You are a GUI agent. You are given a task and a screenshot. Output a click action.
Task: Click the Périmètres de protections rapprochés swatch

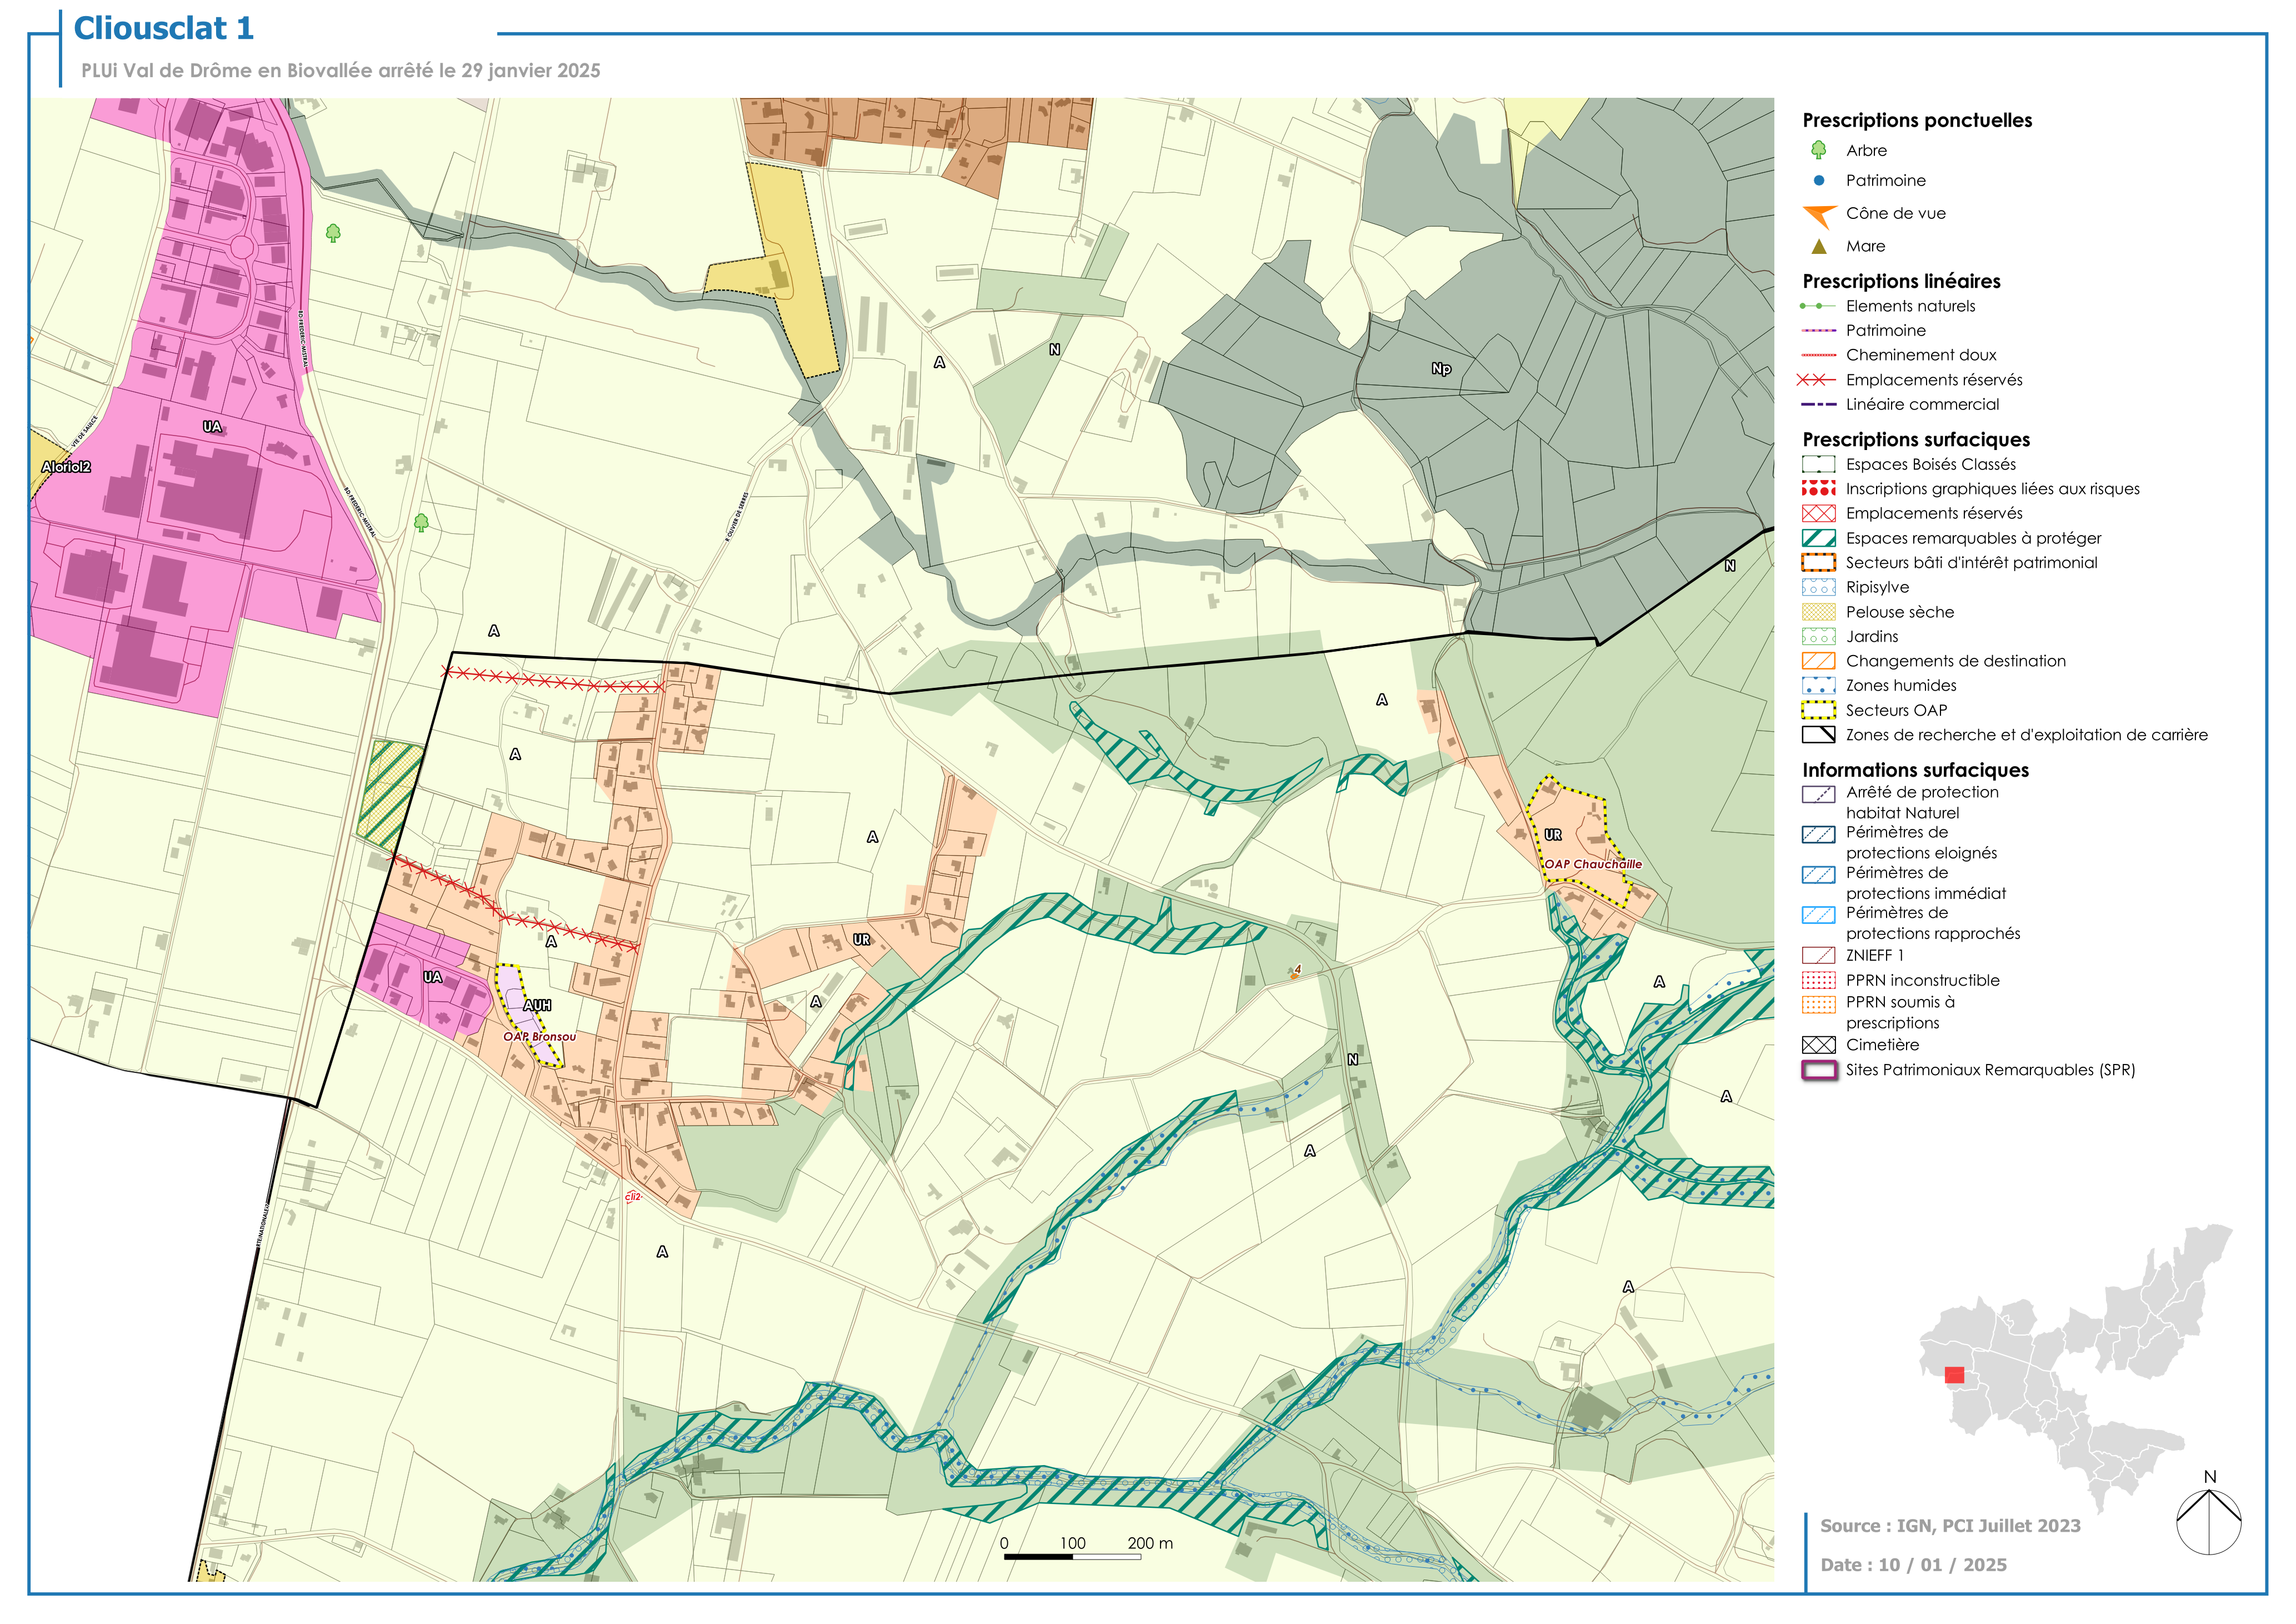(x=1818, y=914)
